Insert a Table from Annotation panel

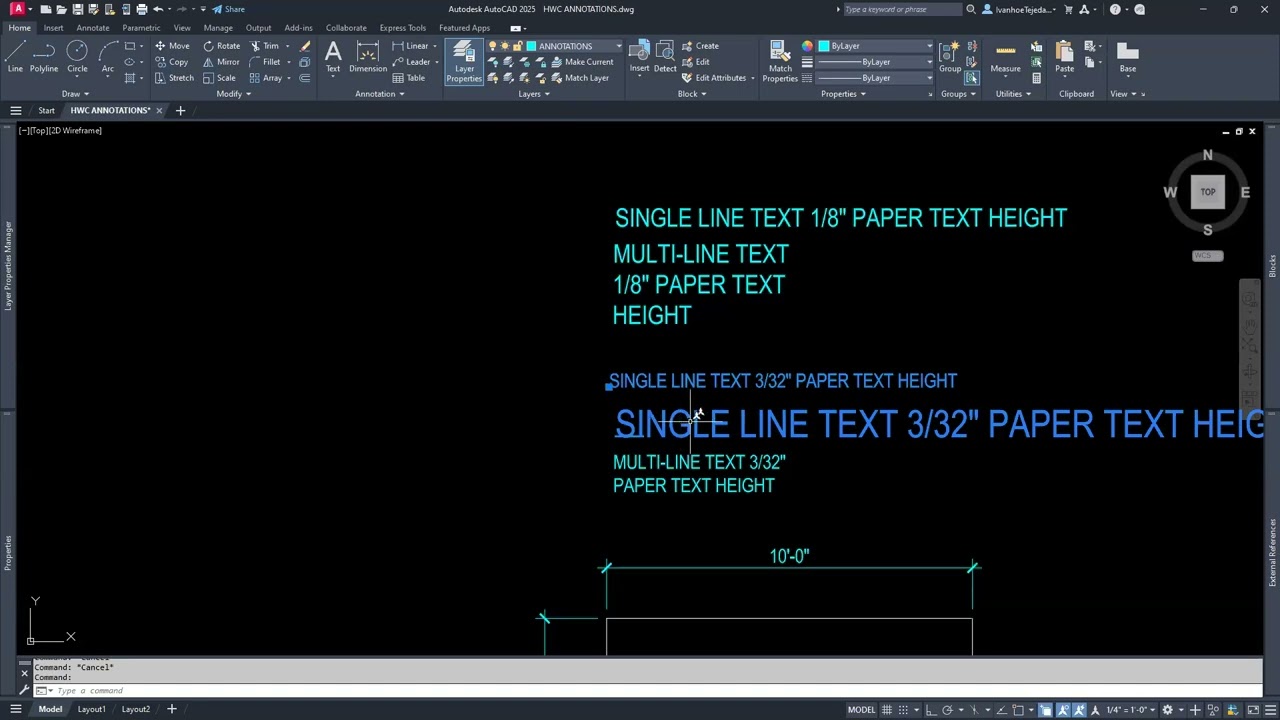(x=409, y=78)
